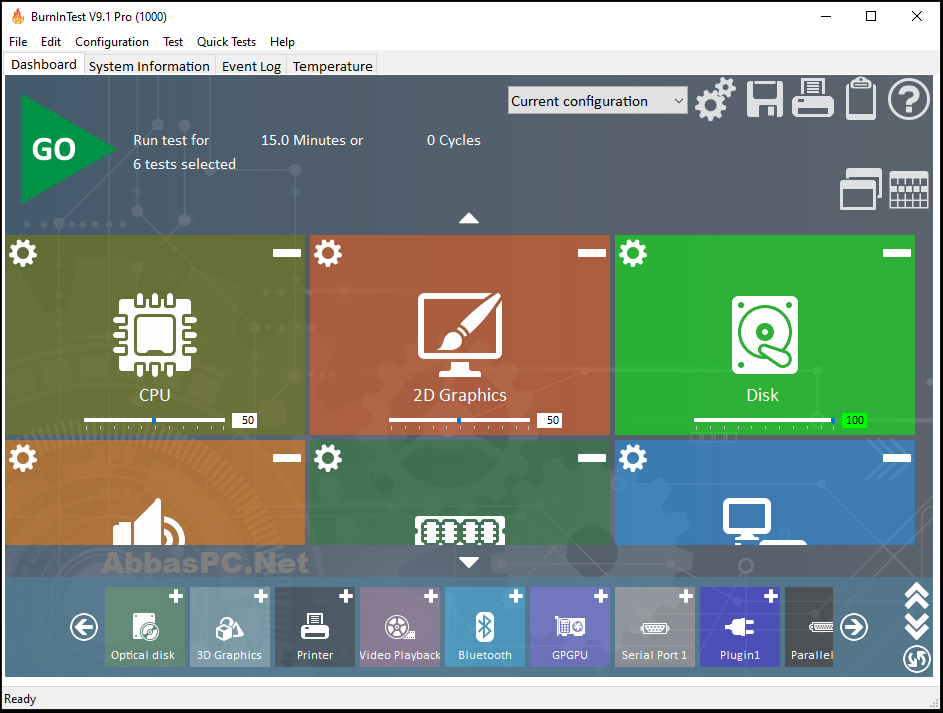Viewport: 943px width, 713px height.
Task: Remove network test tile with minus
Action: 897,458
